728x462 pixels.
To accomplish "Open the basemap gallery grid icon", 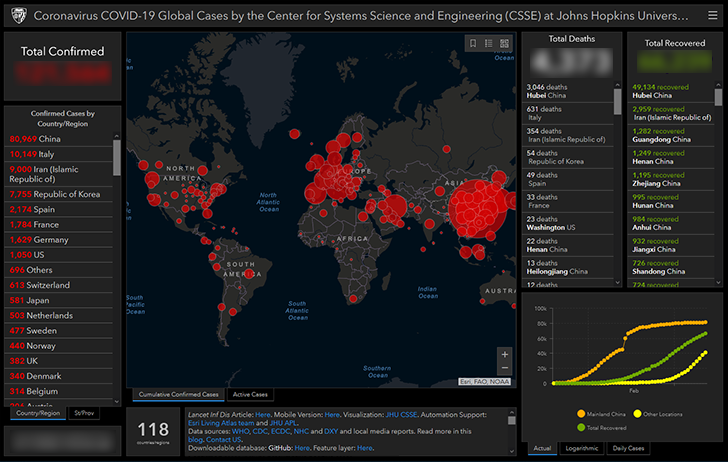I will 504,43.
